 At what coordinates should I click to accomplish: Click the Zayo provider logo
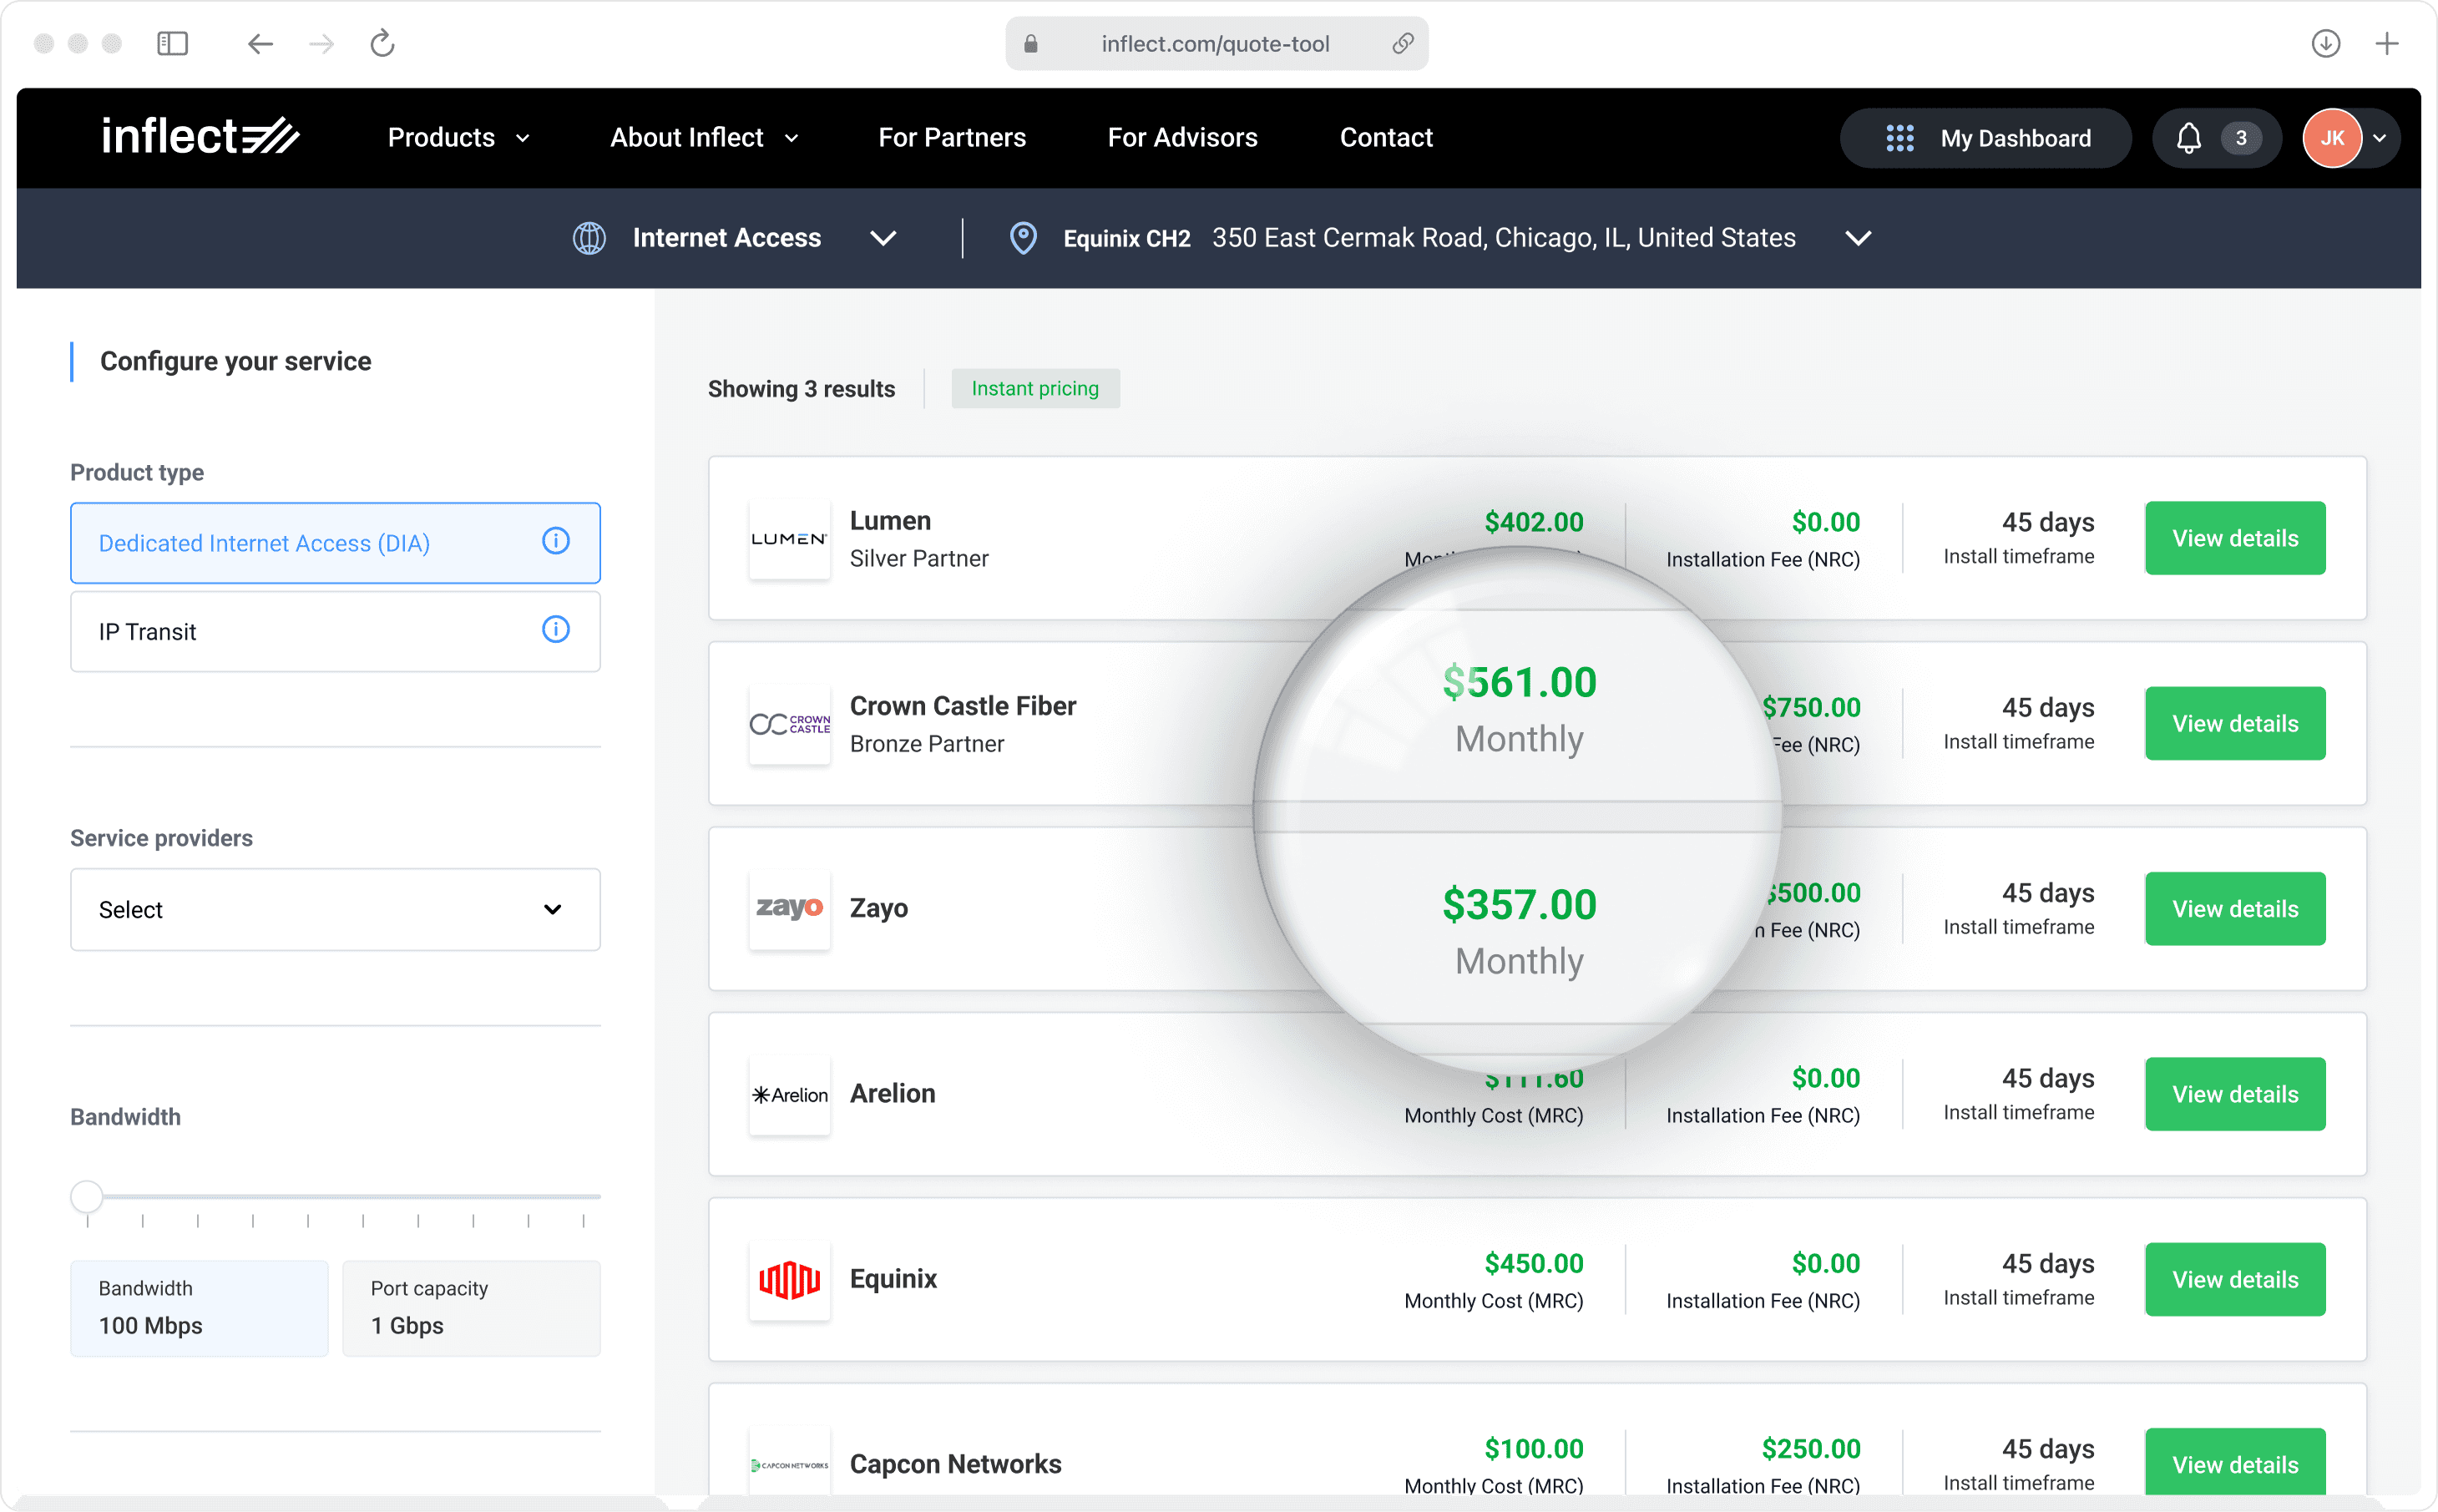point(789,908)
